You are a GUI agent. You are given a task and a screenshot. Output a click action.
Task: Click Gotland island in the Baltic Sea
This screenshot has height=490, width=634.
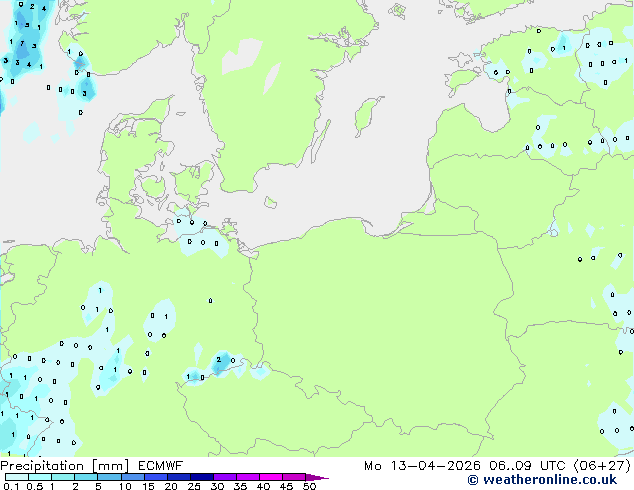(366, 115)
